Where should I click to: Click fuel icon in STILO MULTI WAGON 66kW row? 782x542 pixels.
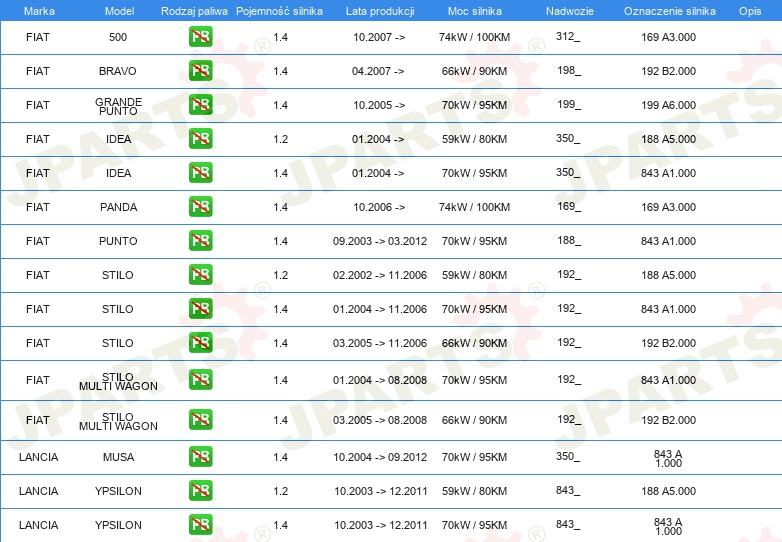coord(200,419)
